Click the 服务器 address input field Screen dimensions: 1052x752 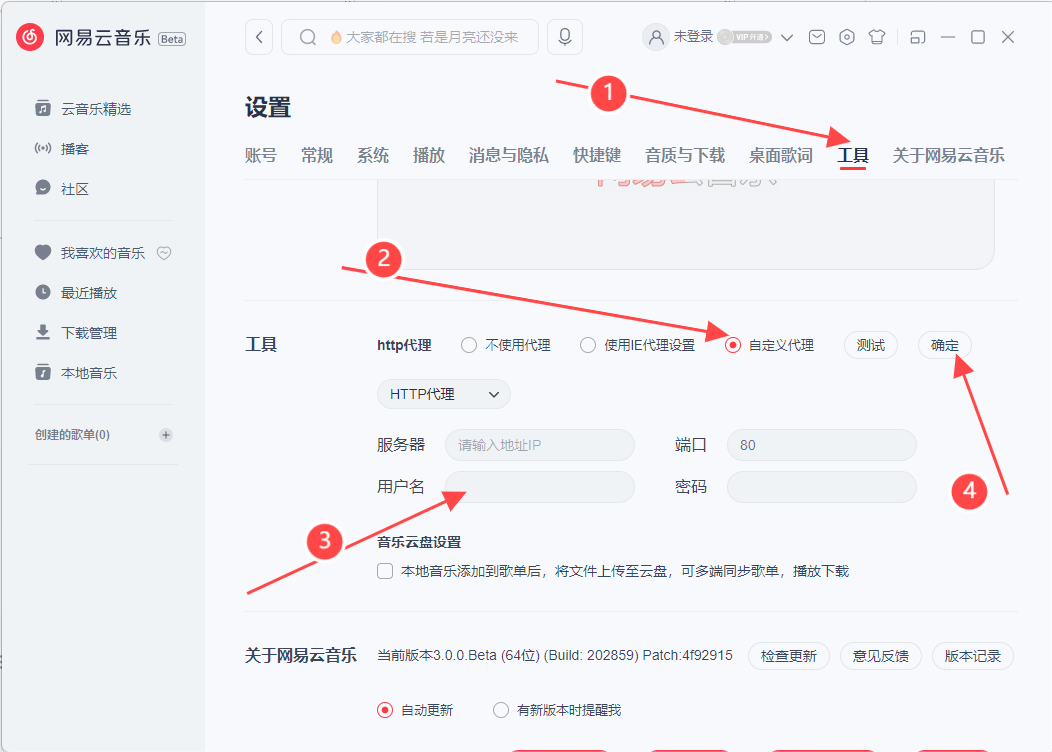tap(539, 445)
